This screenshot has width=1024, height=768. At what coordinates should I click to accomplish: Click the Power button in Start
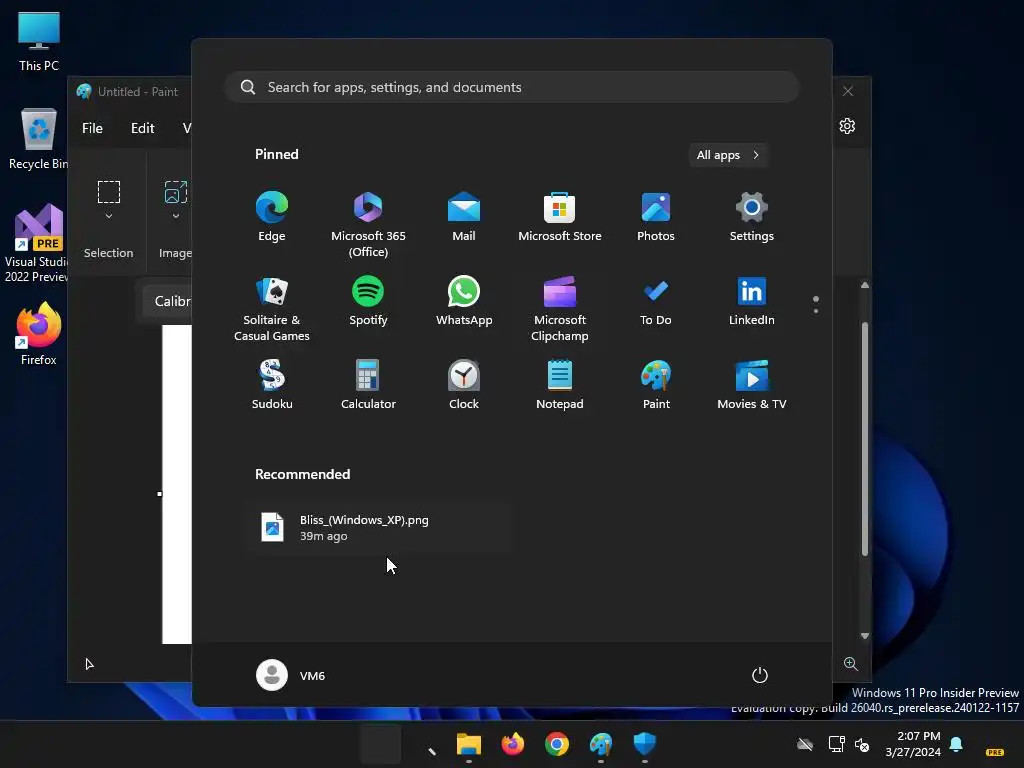point(760,675)
